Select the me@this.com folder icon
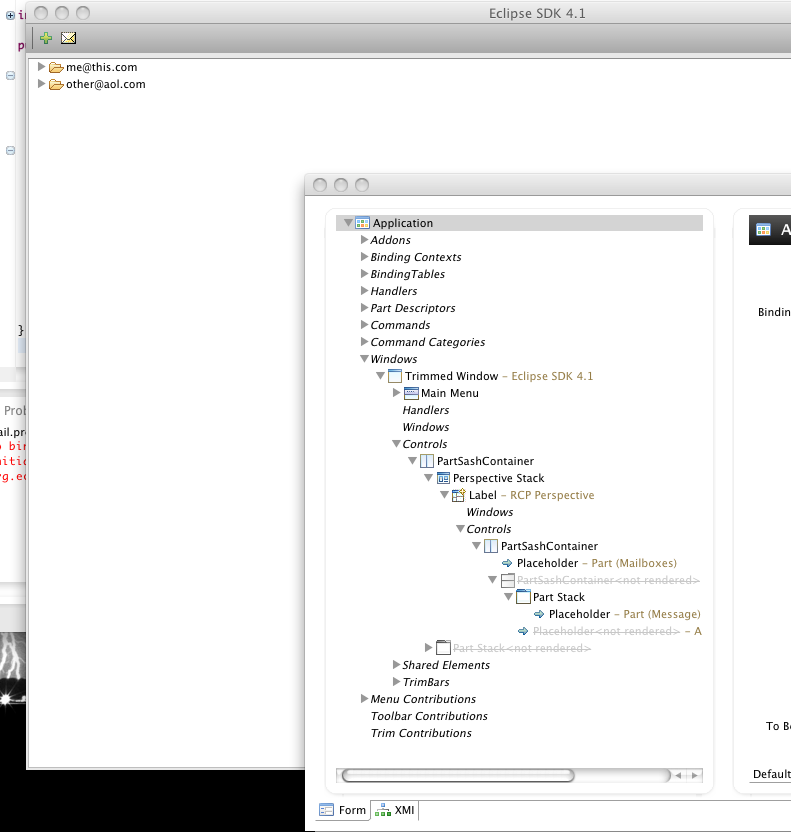Image resolution: width=791 pixels, height=832 pixels. (x=56, y=67)
